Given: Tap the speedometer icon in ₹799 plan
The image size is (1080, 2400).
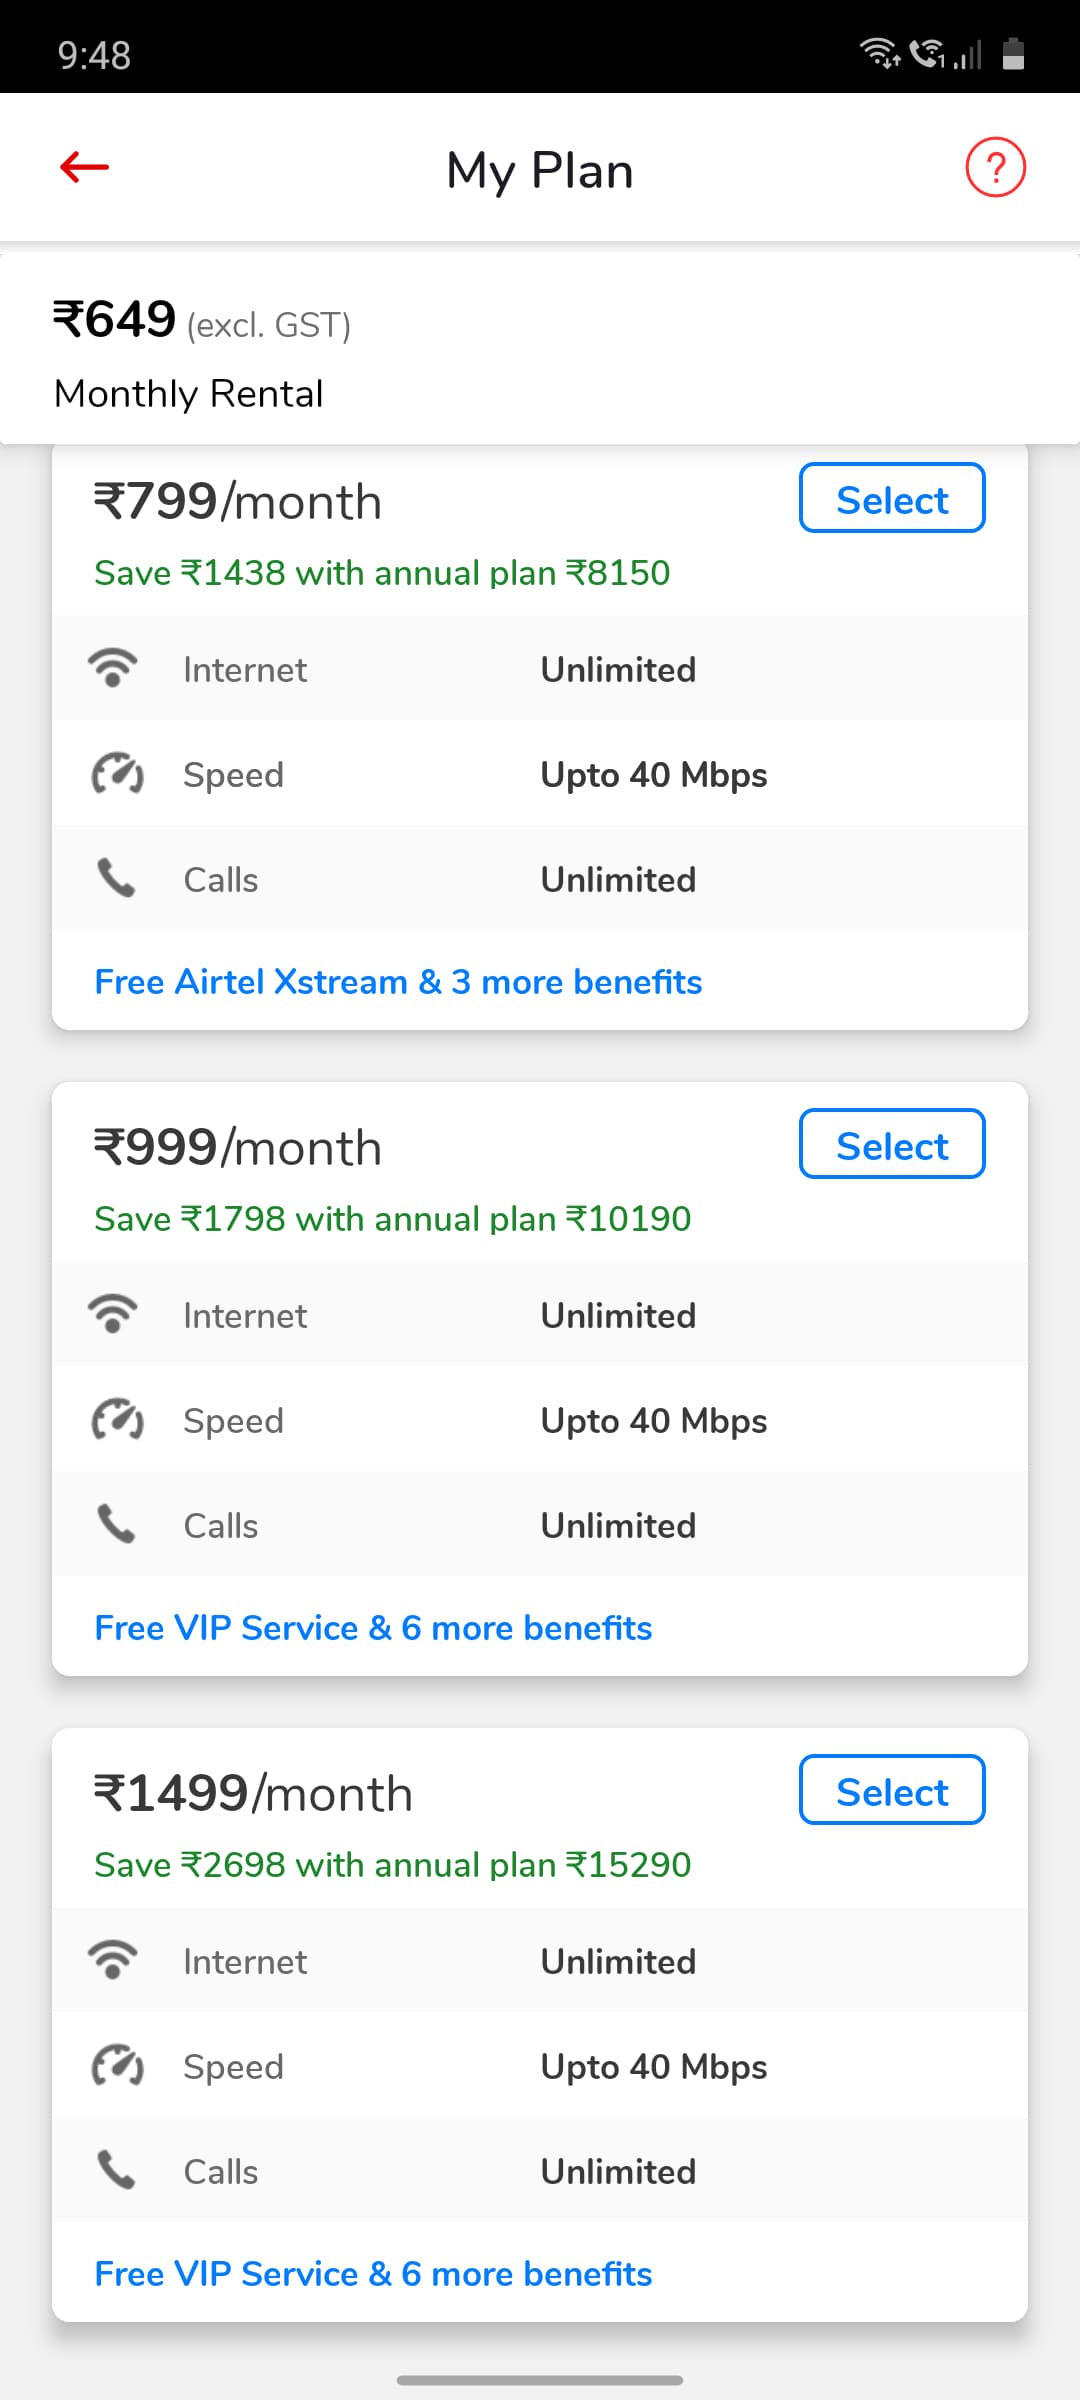Looking at the screenshot, I should click(x=117, y=774).
